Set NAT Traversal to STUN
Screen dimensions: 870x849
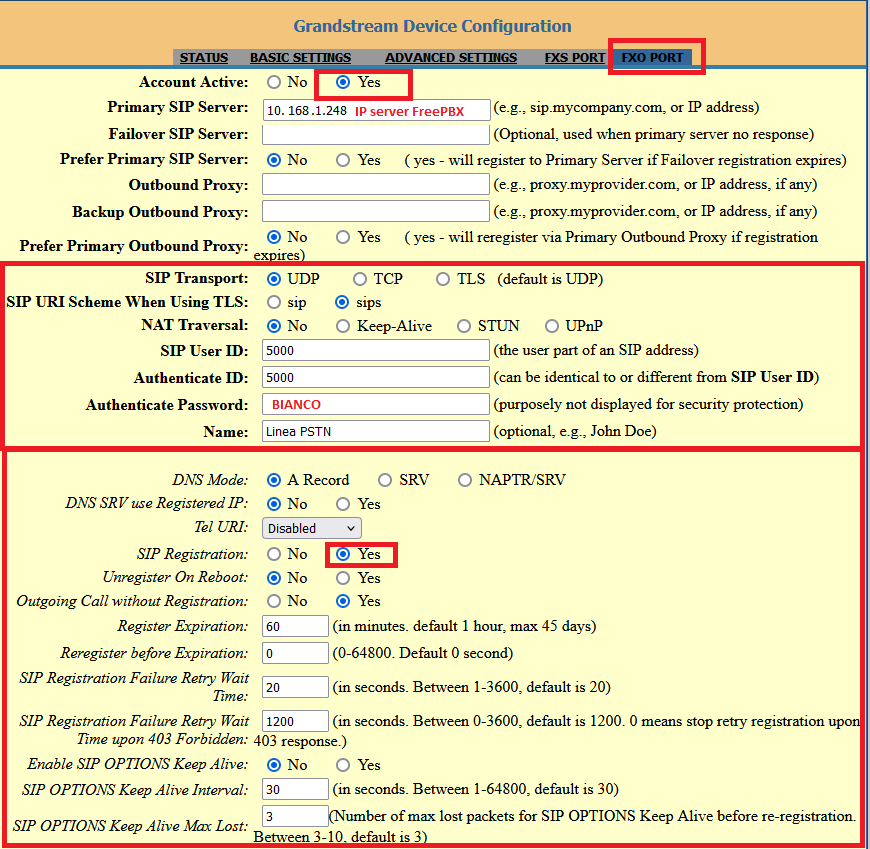click(x=464, y=326)
